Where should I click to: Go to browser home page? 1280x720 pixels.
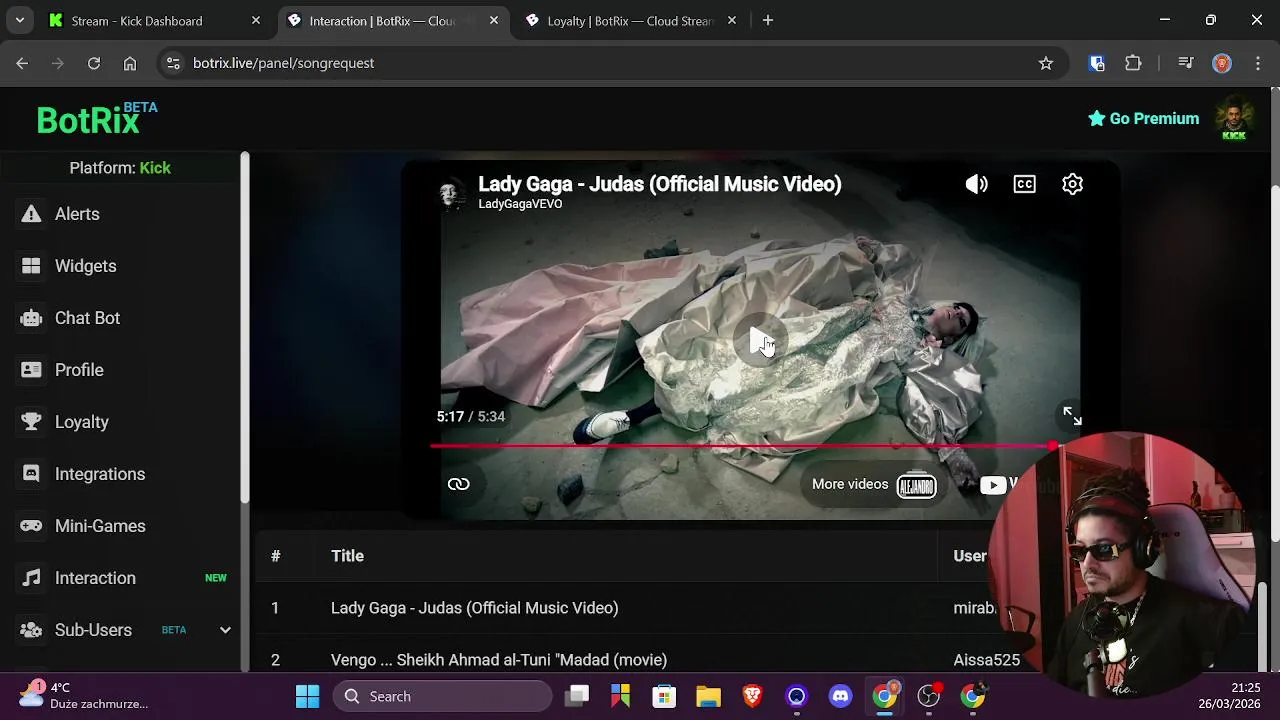130,63
